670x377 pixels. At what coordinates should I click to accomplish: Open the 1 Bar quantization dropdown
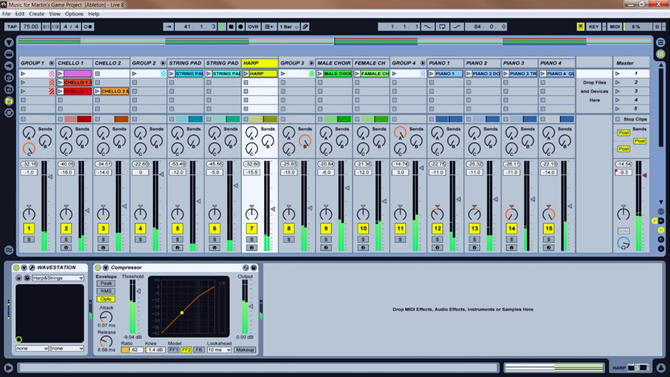(x=288, y=27)
